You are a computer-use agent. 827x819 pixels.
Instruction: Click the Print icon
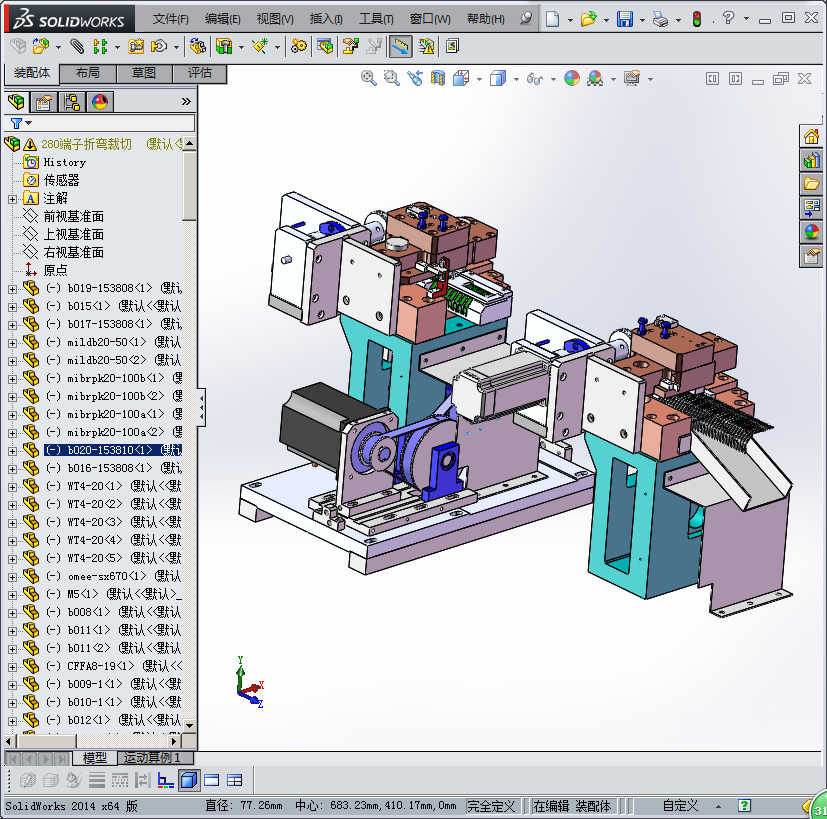[660, 20]
